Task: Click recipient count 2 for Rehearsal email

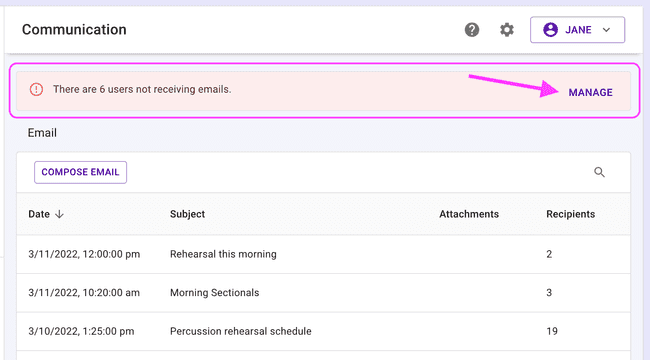Action: 549,254
